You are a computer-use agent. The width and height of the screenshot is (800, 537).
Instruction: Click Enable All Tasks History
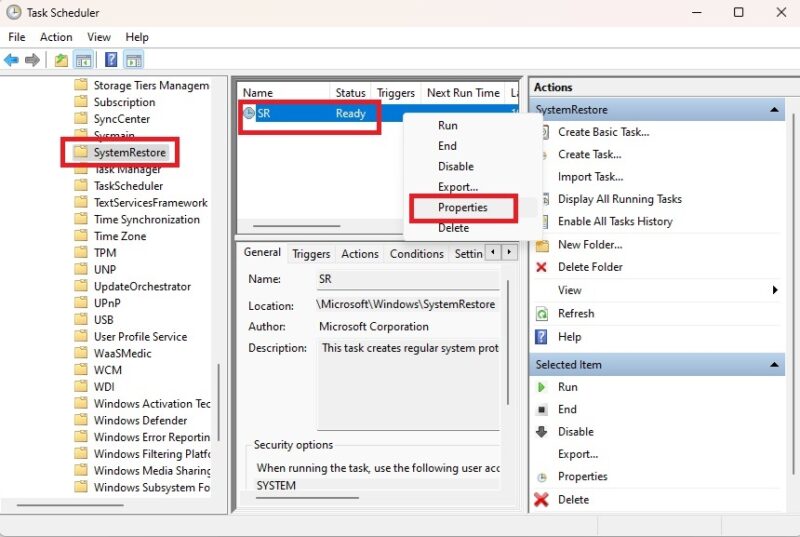click(x=615, y=221)
